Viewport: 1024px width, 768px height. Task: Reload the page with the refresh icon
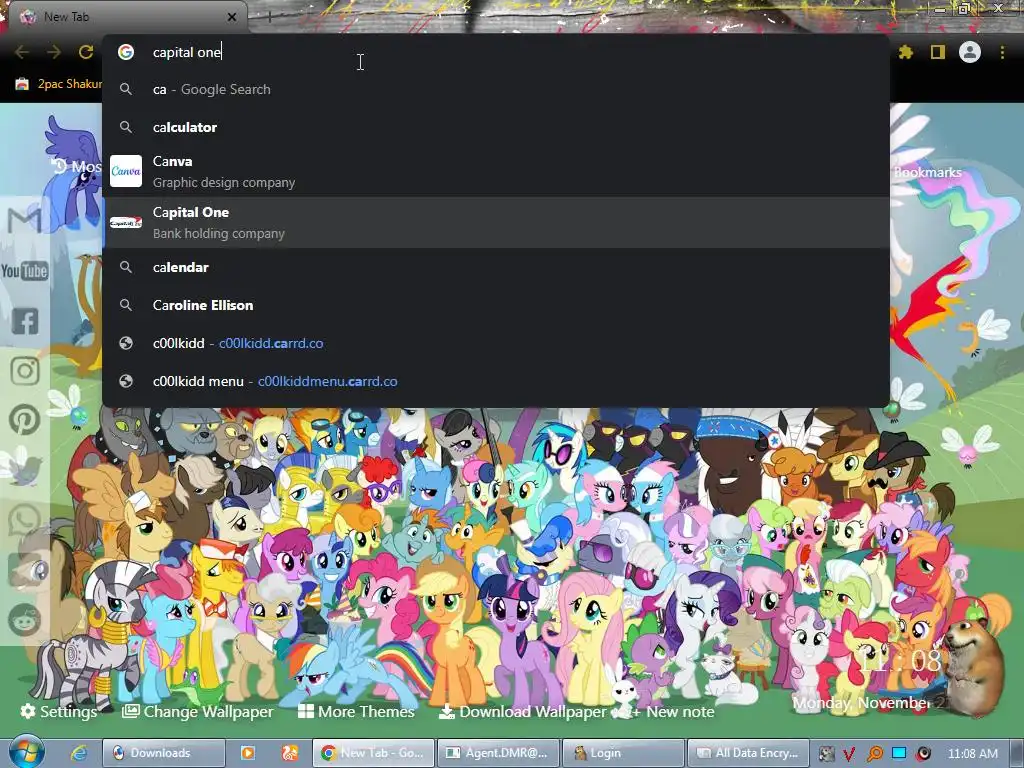[x=86, y=52]
